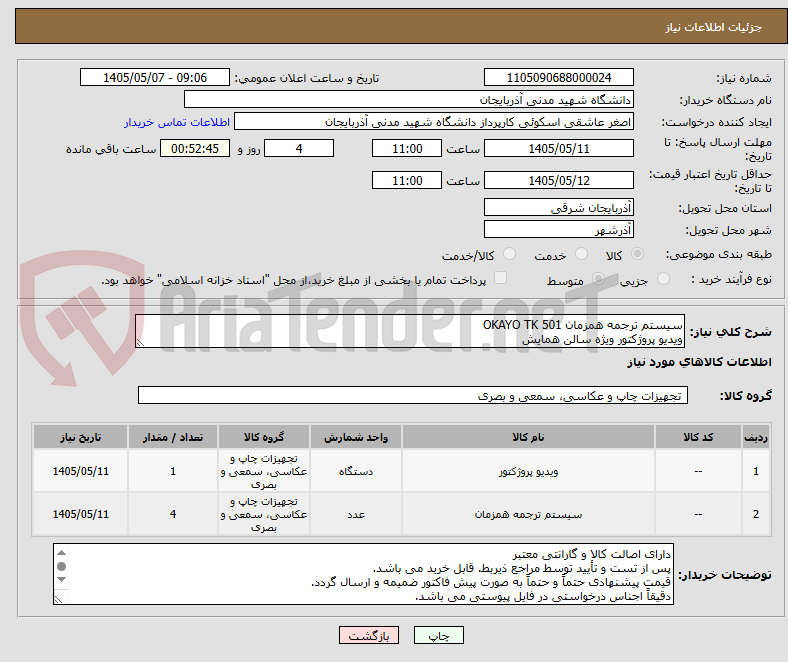Screen dimensions: 788x662
Task: Click the buyer notes scrollbar down arrow
Action: point(61,580)
